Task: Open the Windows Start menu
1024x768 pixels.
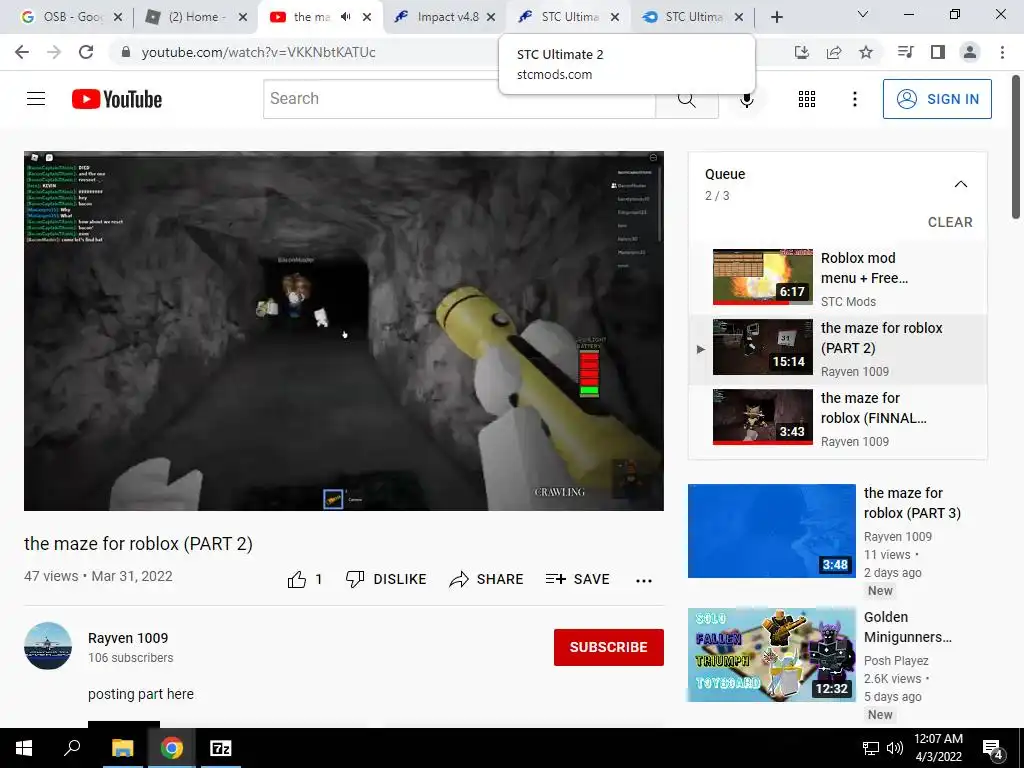Action: [24, 748]
